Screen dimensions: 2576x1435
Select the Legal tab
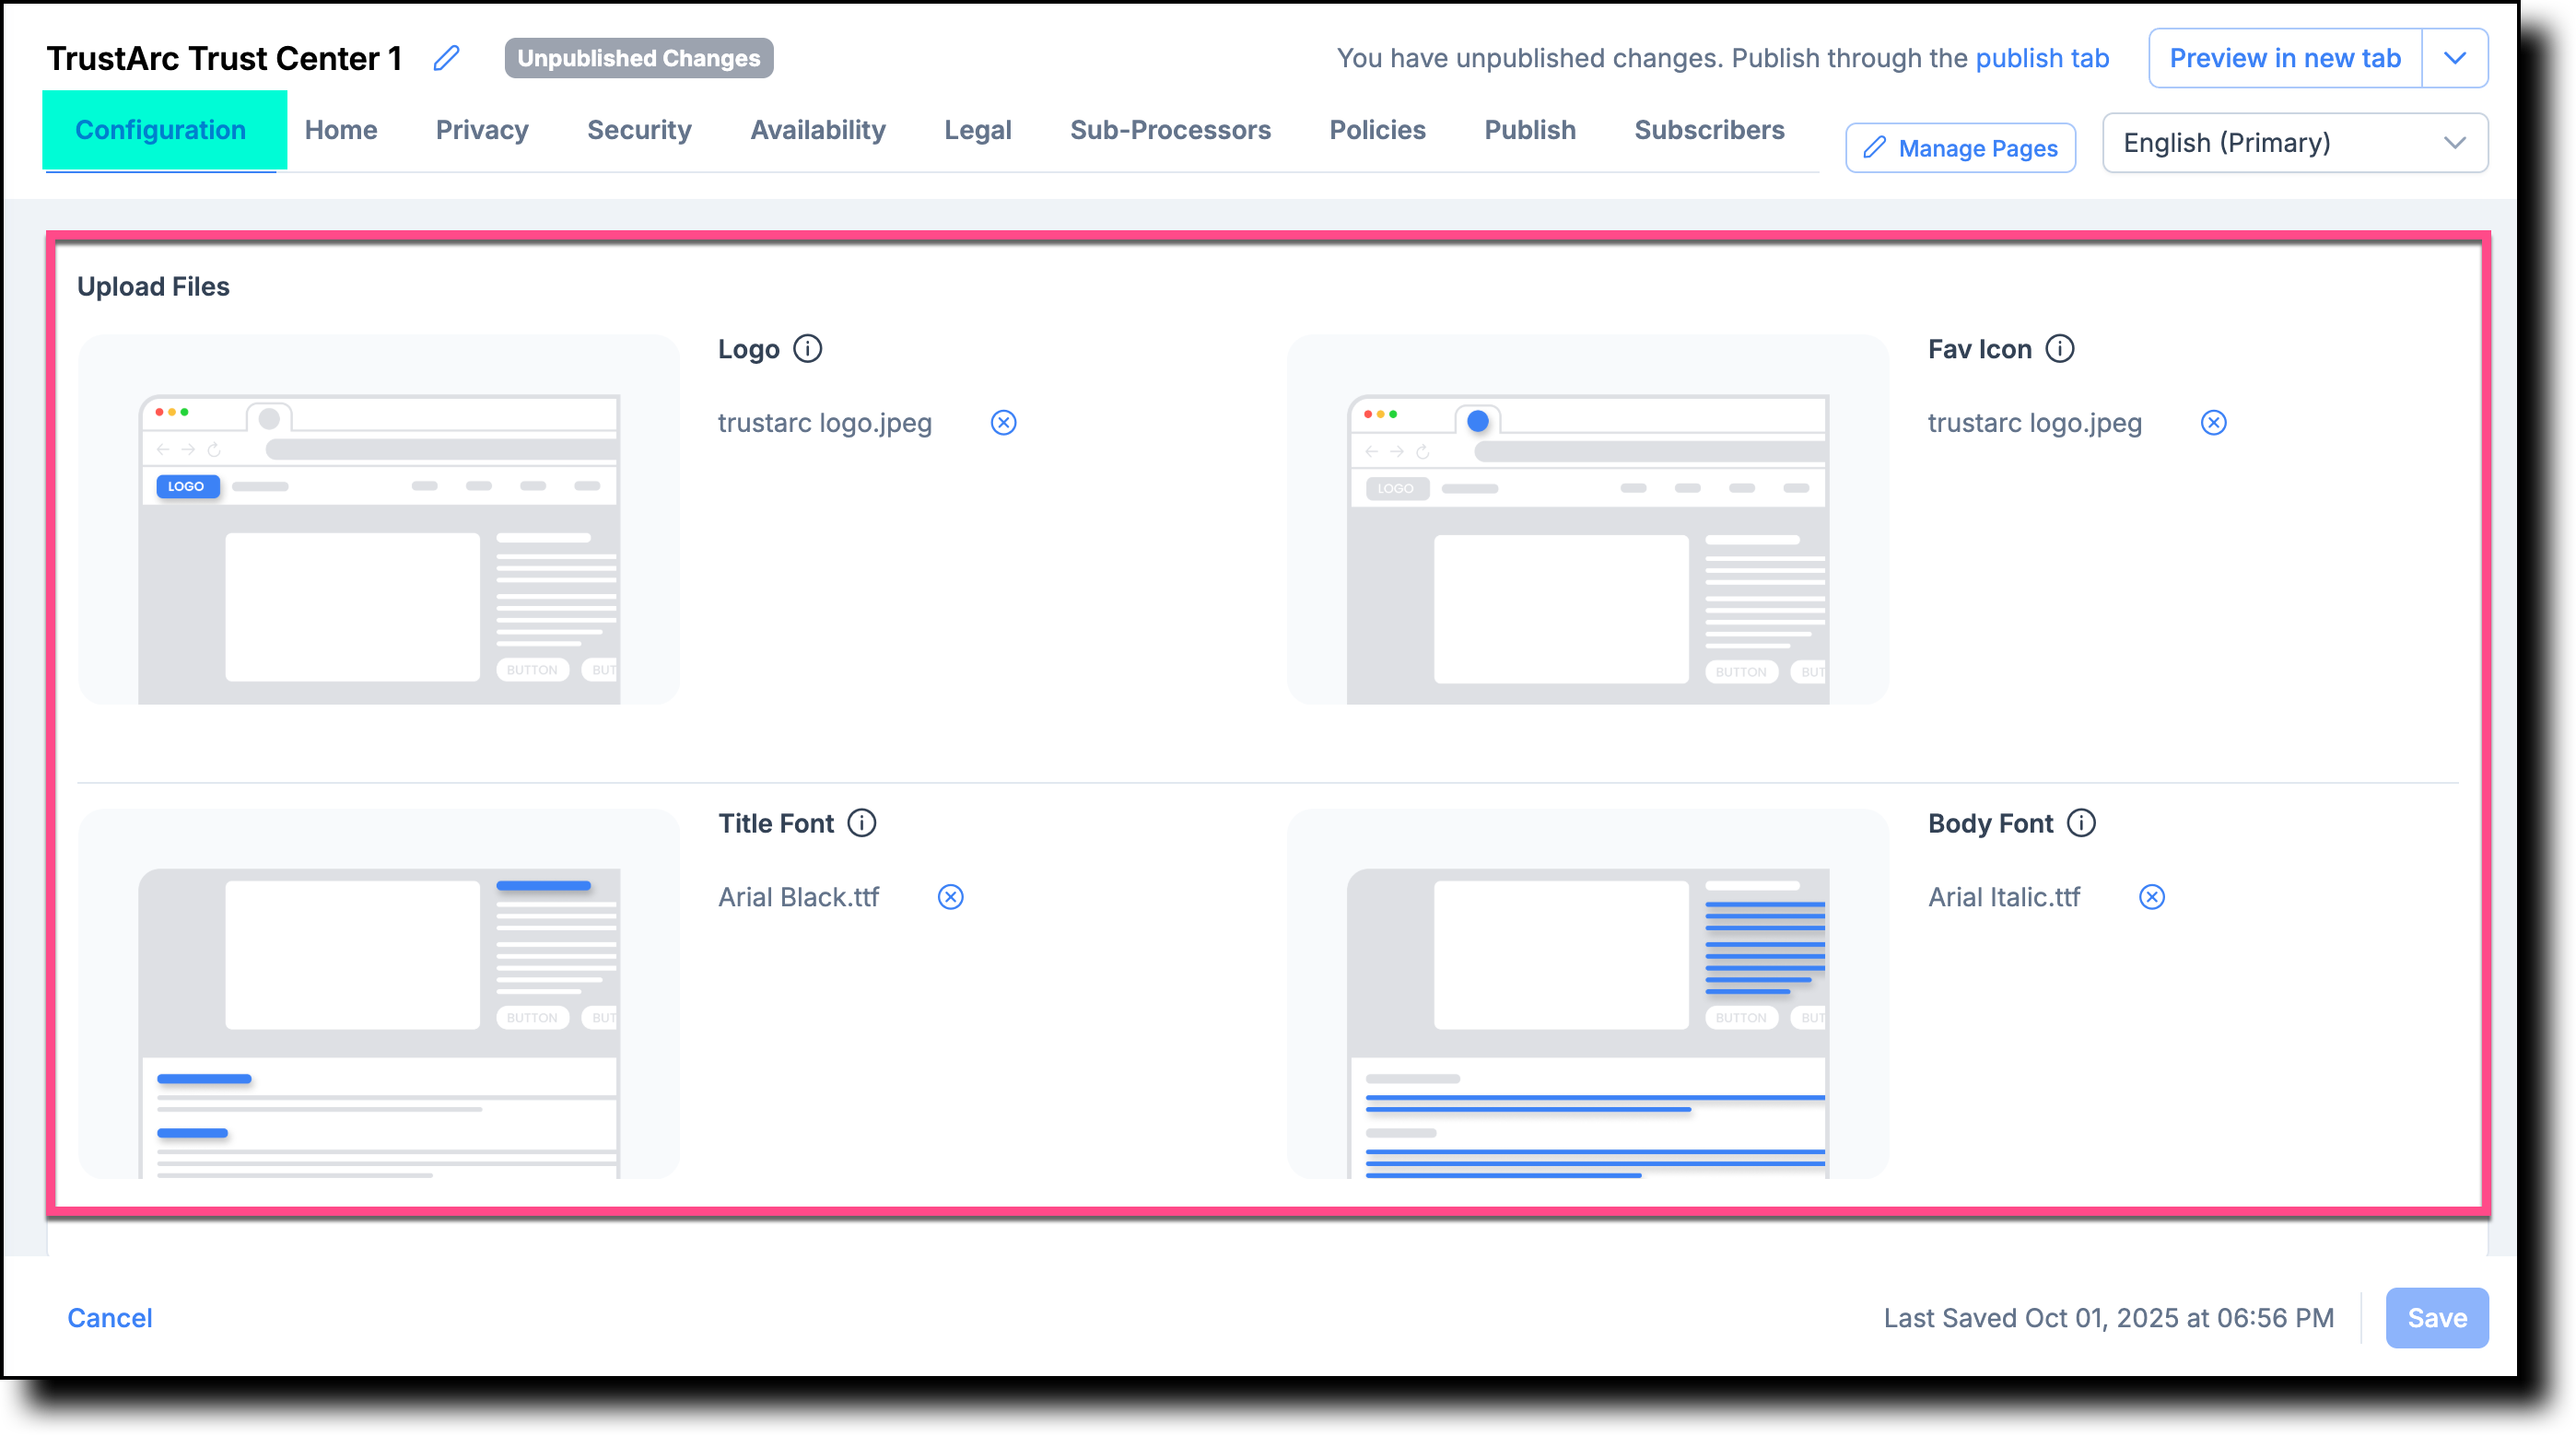click(977, 130)
